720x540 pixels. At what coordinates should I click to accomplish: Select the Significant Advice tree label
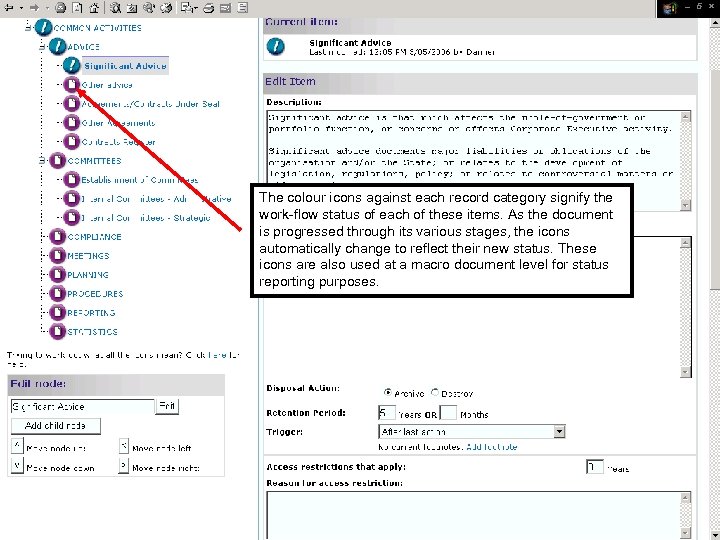pyautogui.click(x=125, y=66)
